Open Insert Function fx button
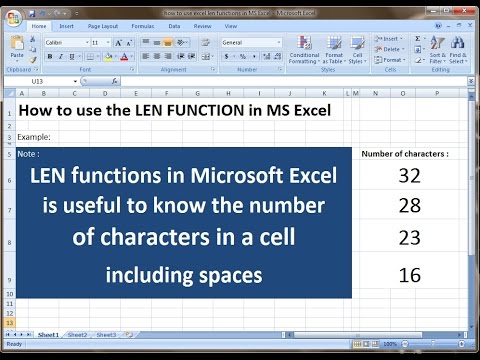Image resolution: width=480 pixels, height=360 pixels. [x=114, y=81]
